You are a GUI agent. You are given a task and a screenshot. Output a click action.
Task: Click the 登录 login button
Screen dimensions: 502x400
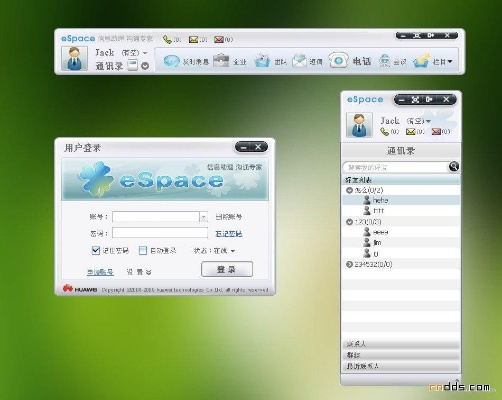(x=227, y=269)
